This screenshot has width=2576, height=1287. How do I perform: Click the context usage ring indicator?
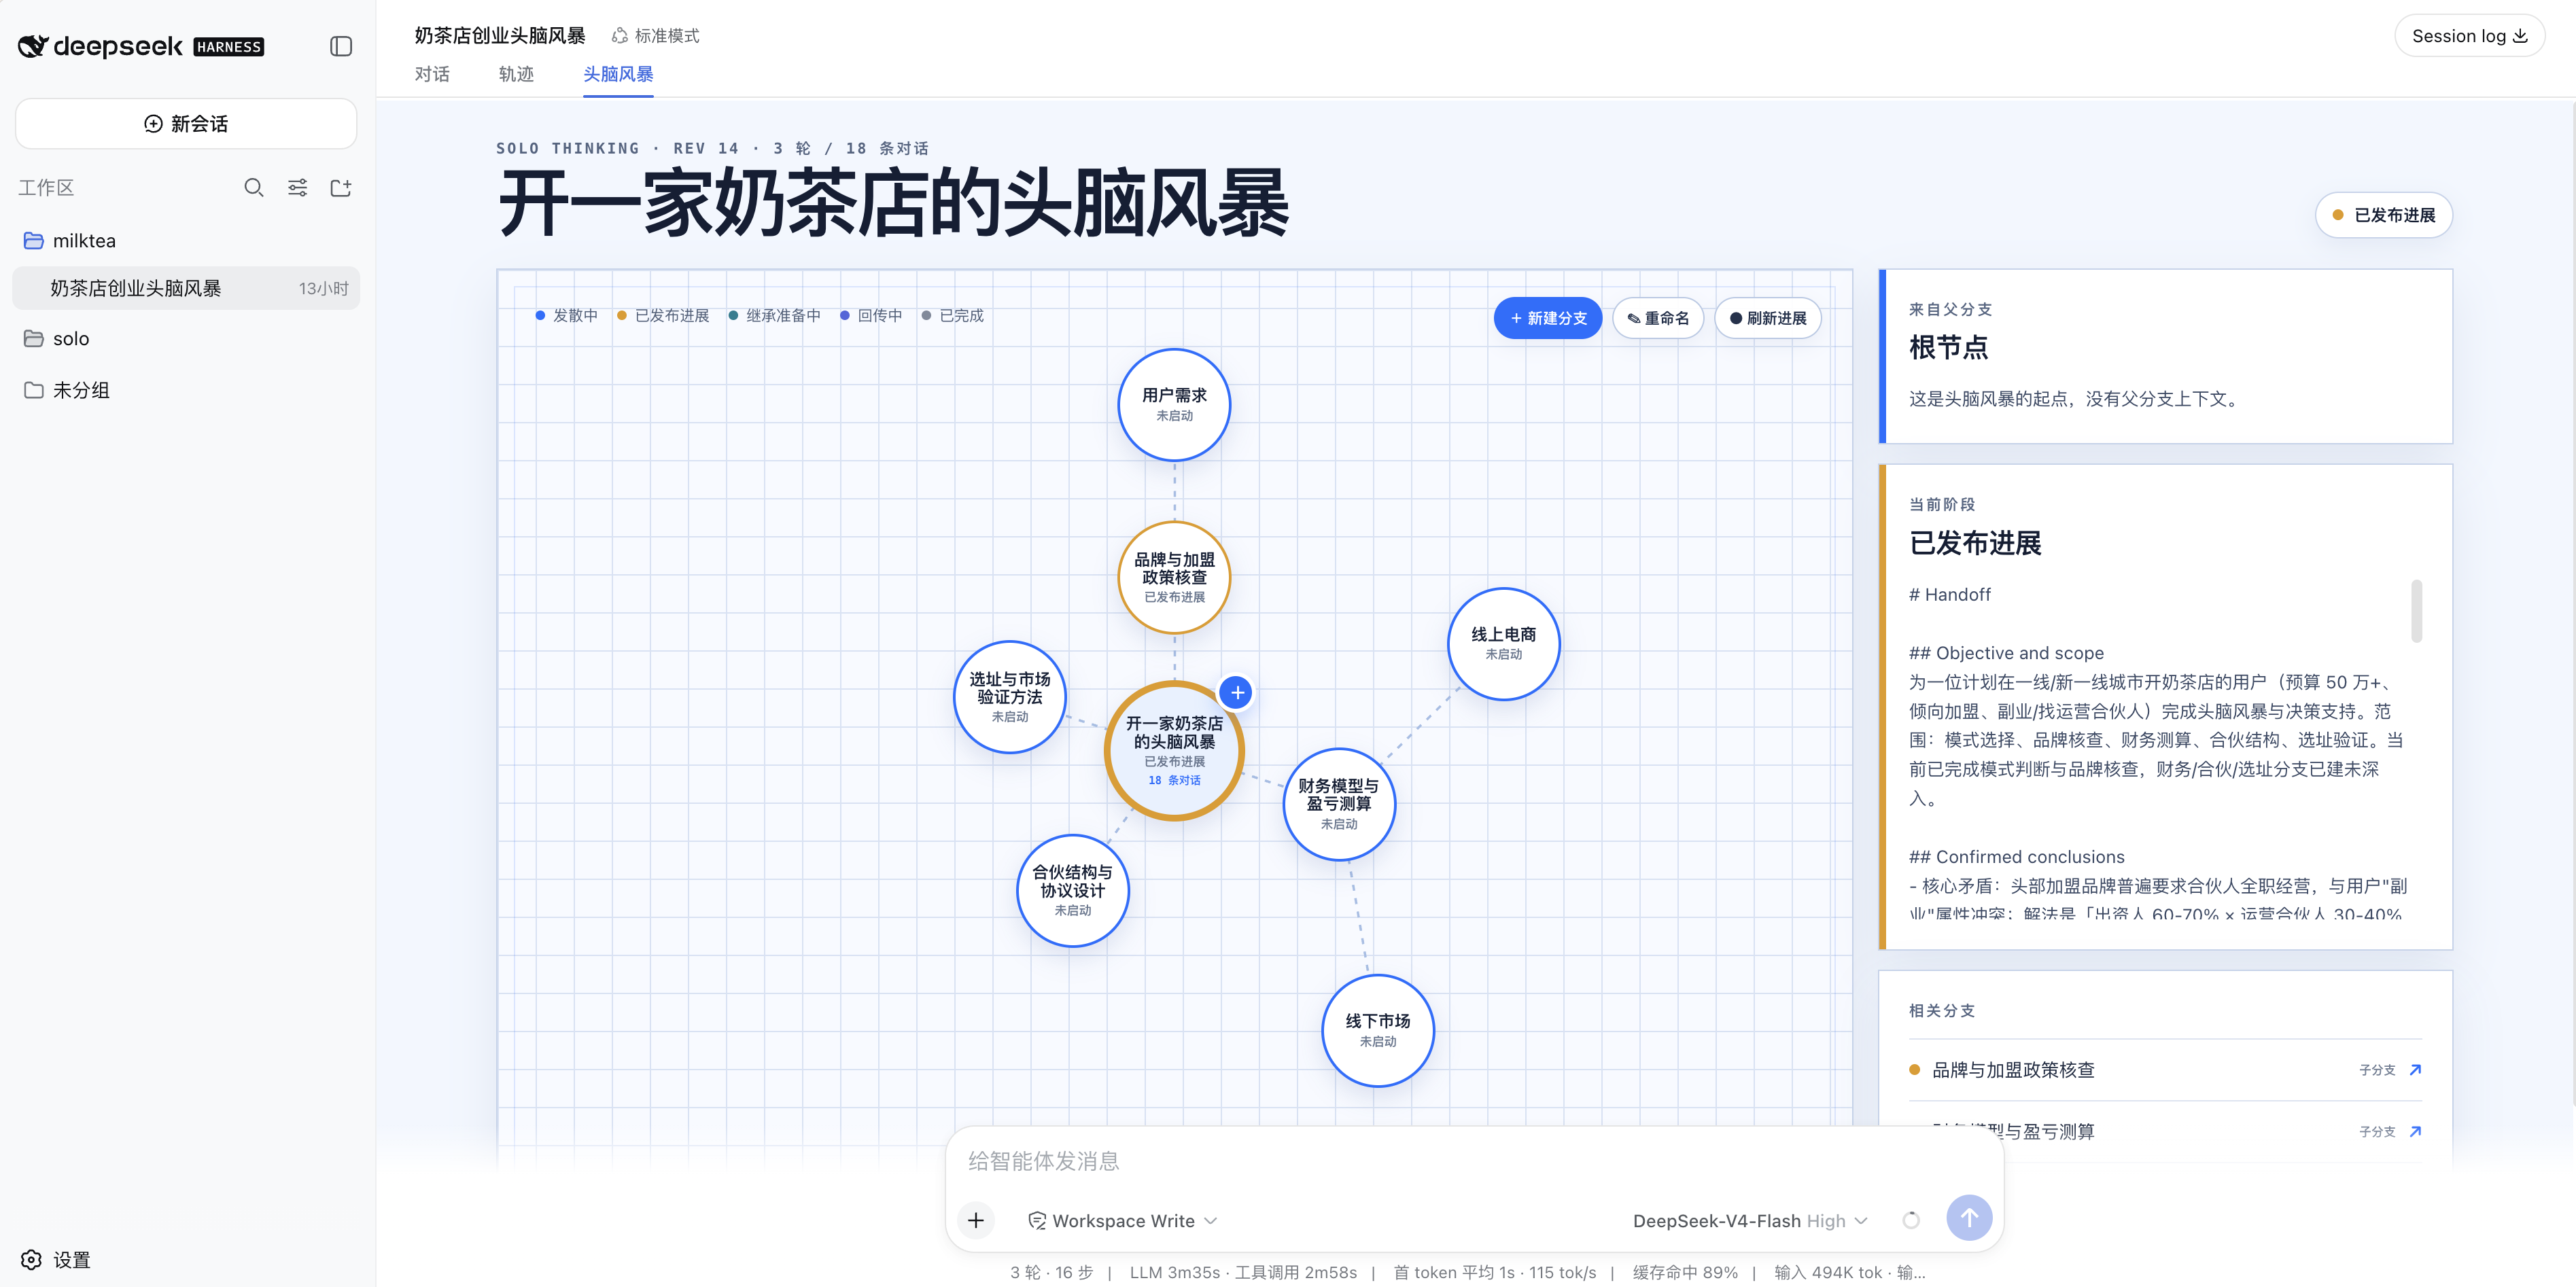pos(1911,1220)
